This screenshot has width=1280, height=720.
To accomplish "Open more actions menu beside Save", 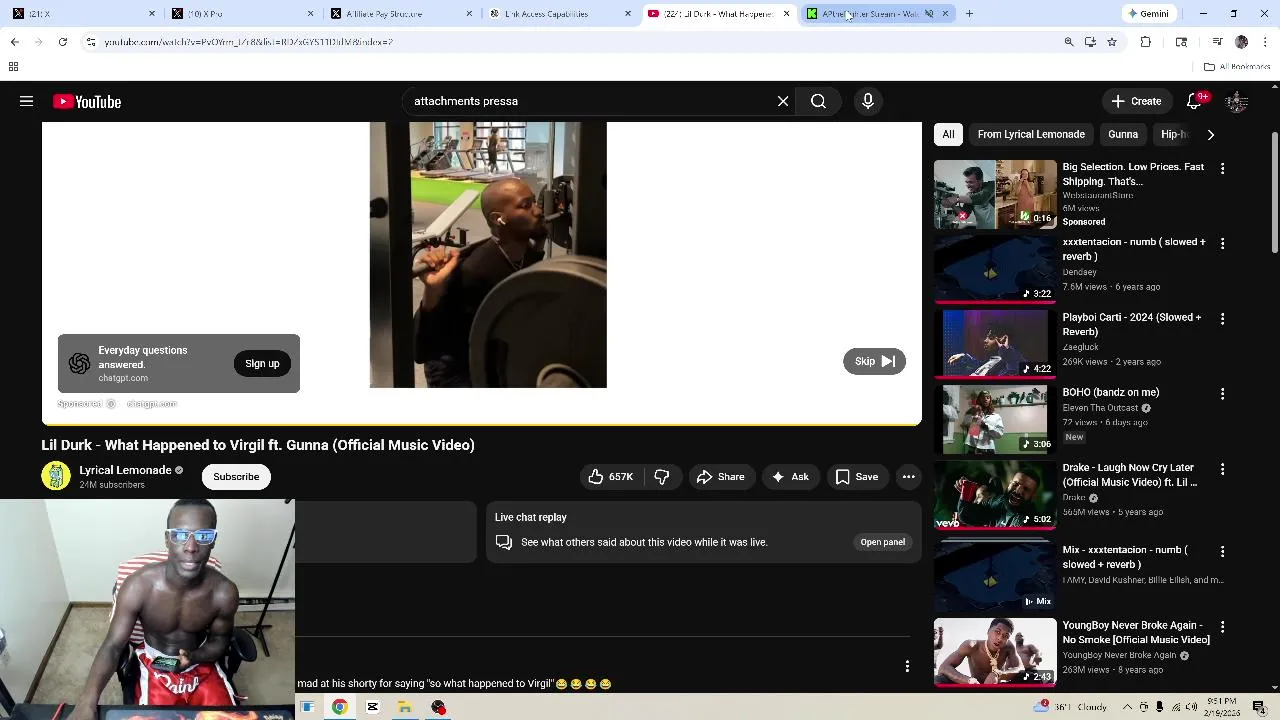I will coord(908,477).
